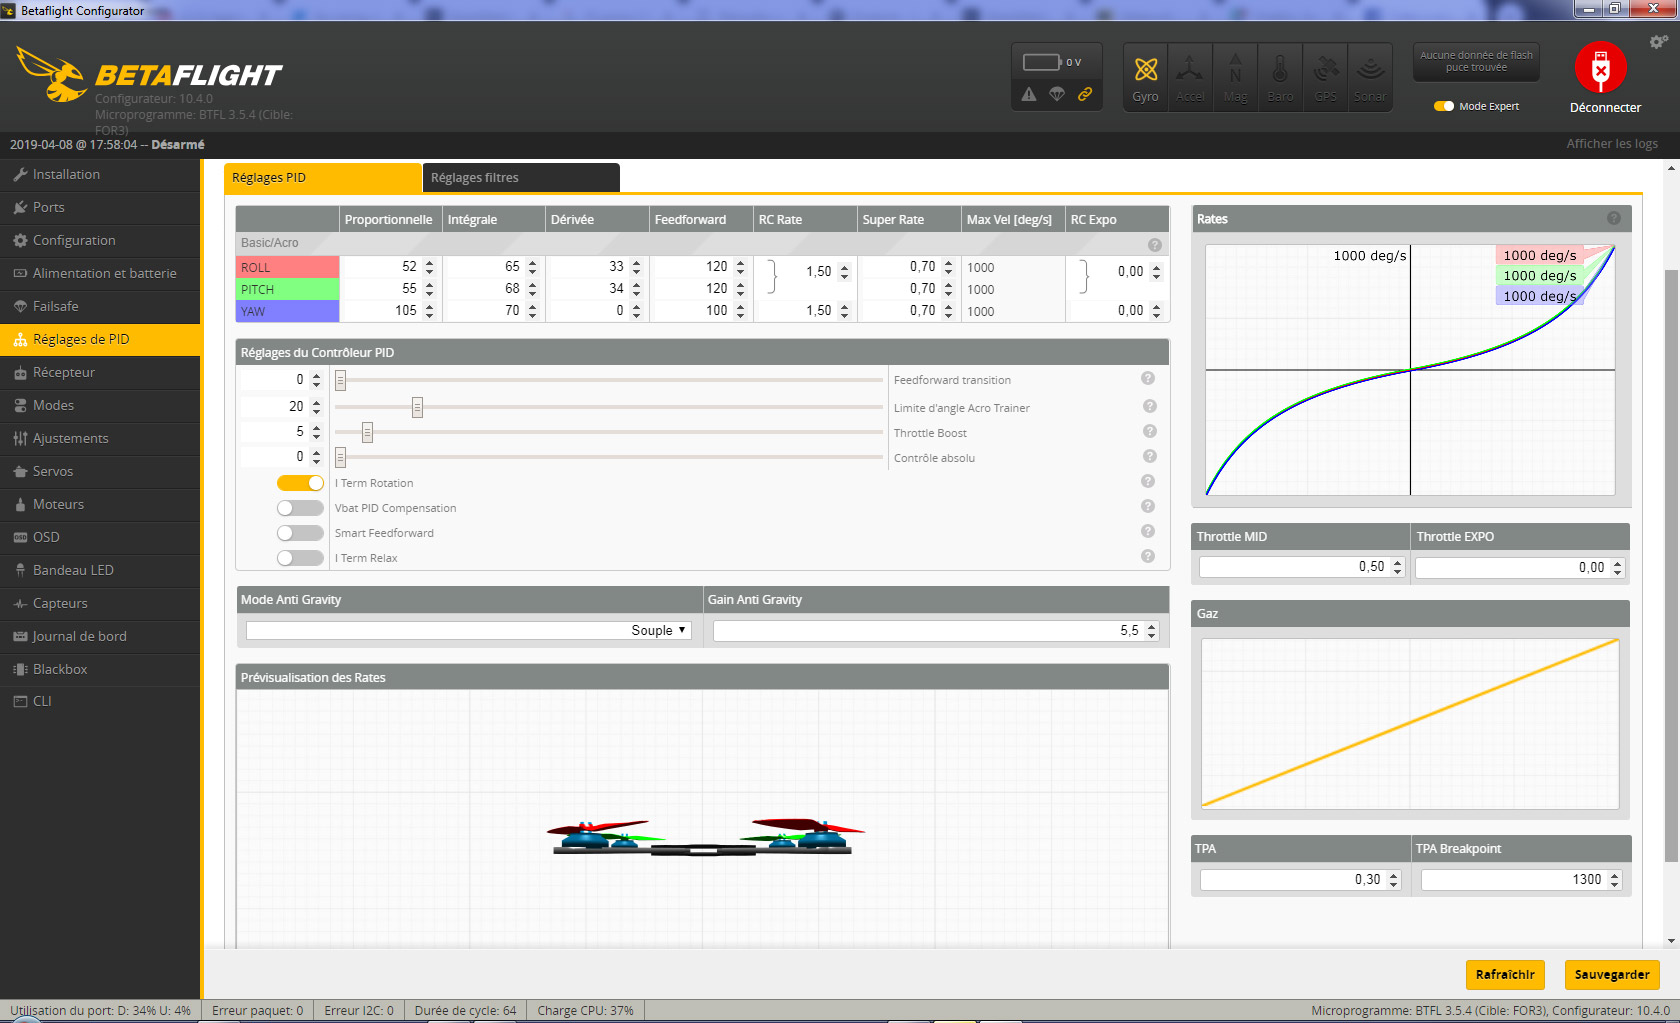Screen dimensions: 1680x1023
Task: Open the Ports section
Action: 100,207
